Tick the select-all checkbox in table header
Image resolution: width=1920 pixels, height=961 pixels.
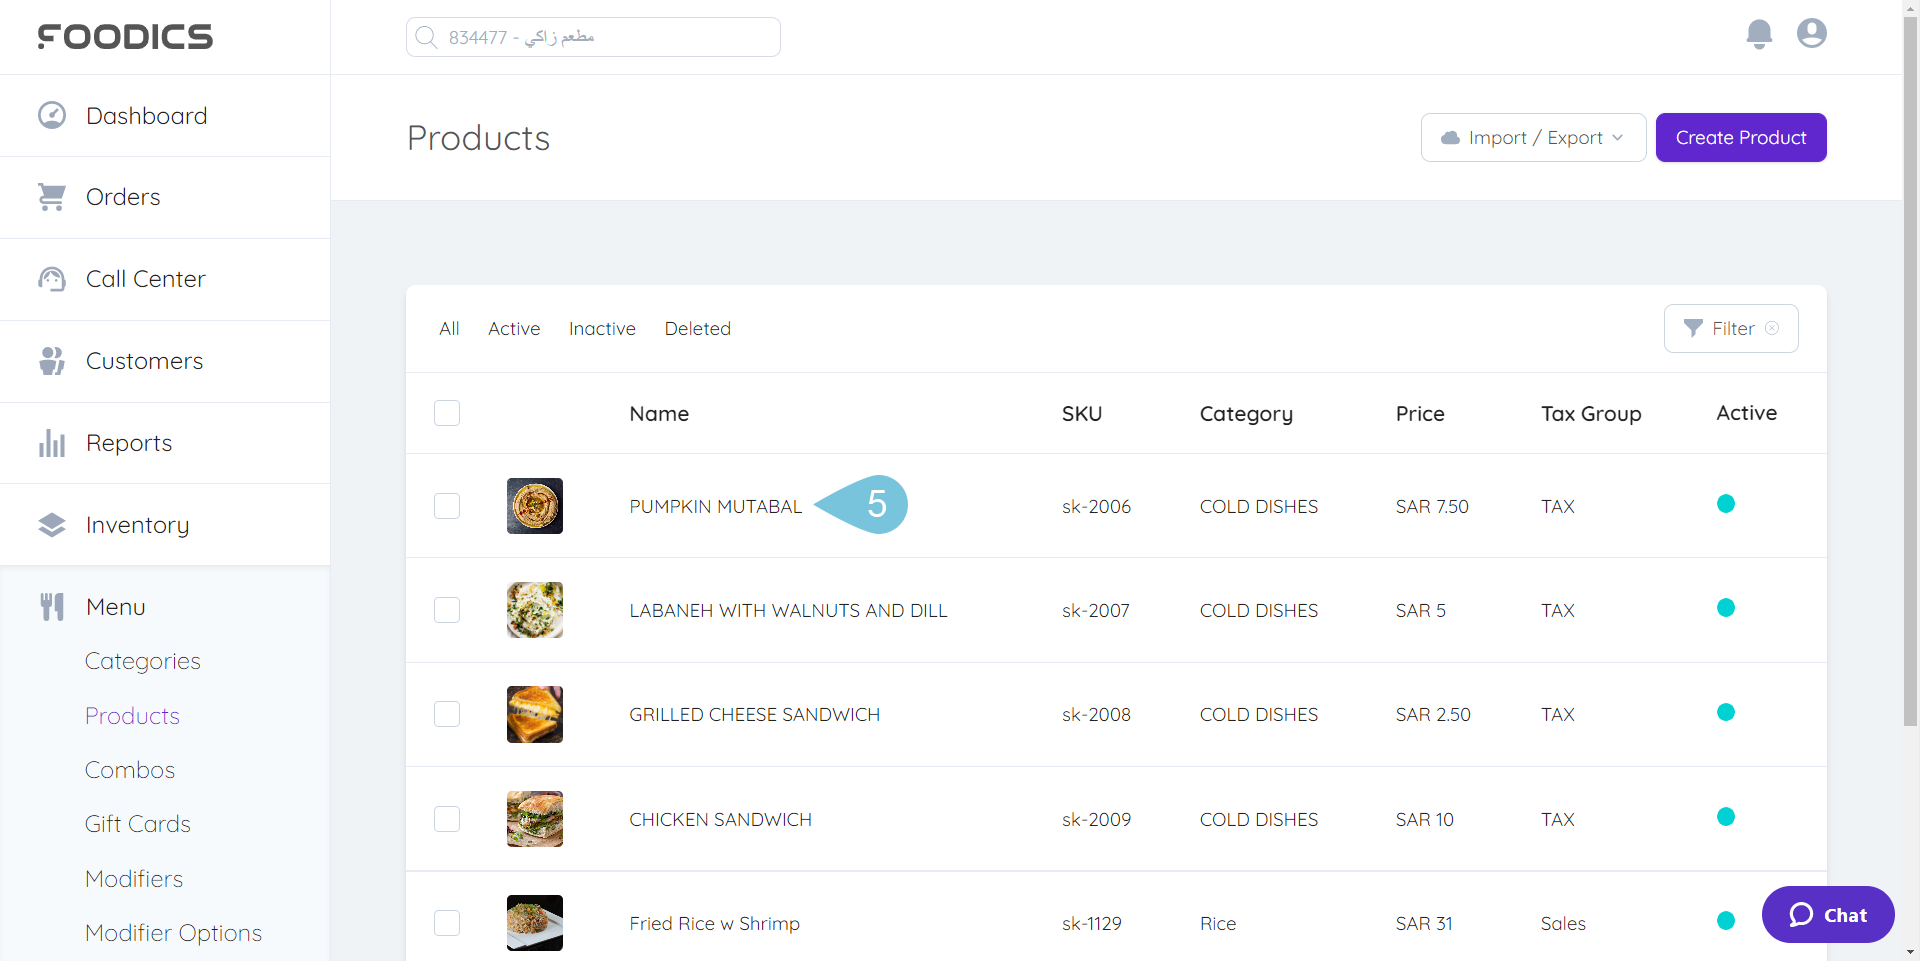click(x=447, y=413)
